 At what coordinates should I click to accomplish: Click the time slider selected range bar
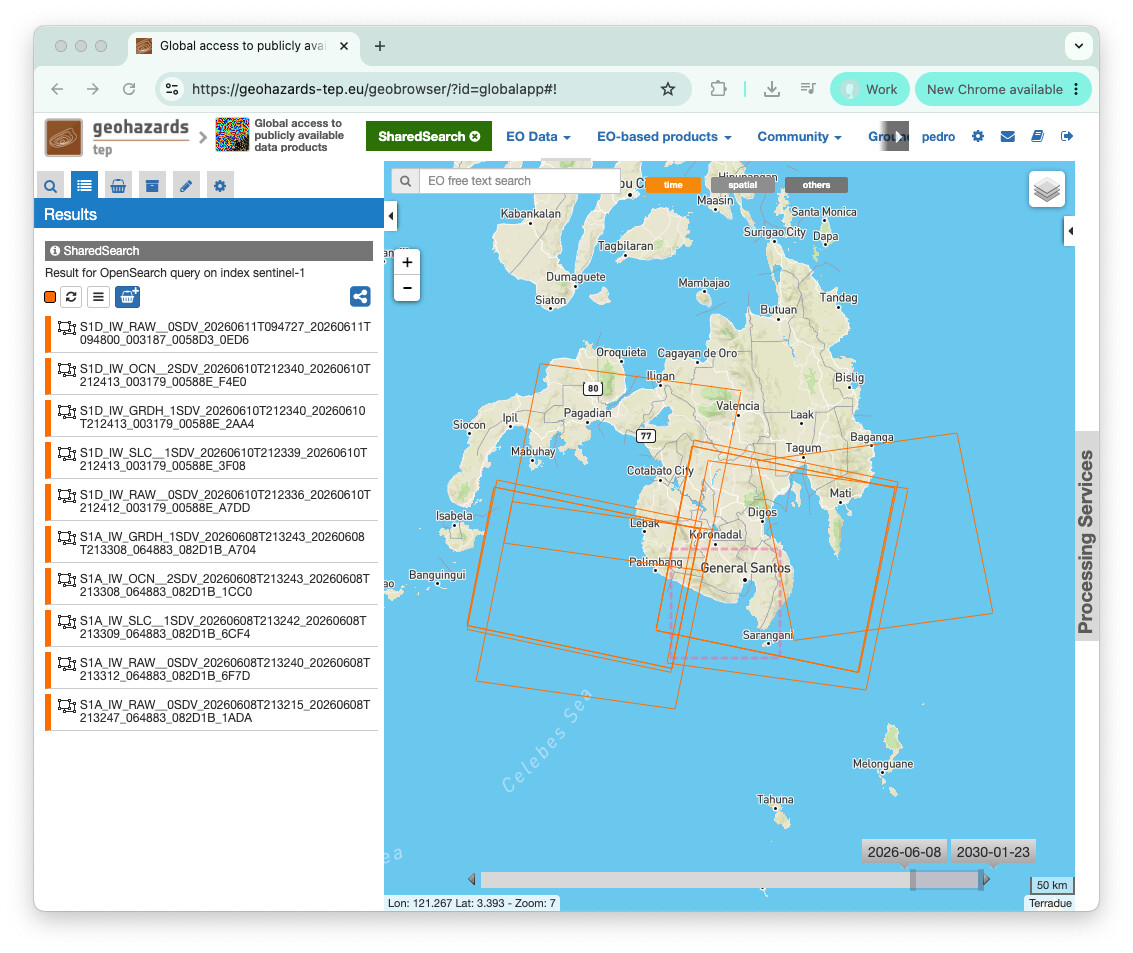[947, 879]
